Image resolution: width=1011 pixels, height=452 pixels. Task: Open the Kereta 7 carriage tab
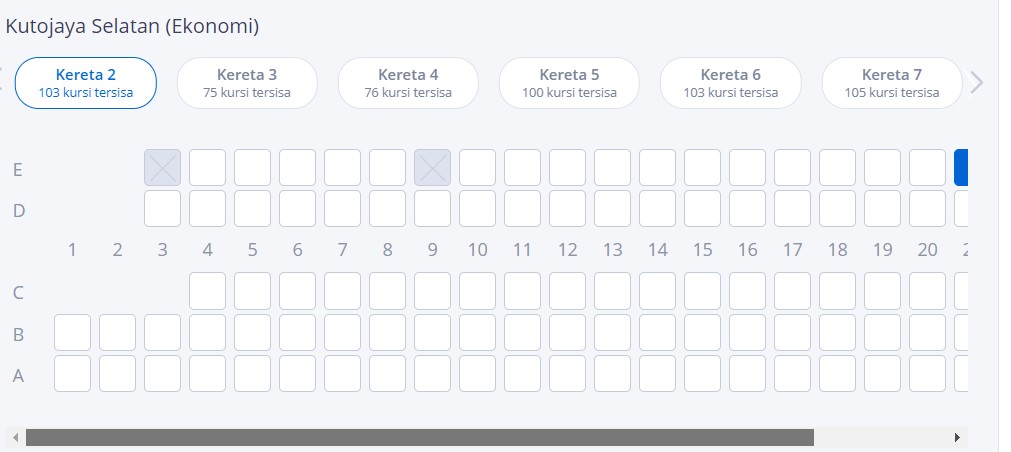(x=891, y=83)
